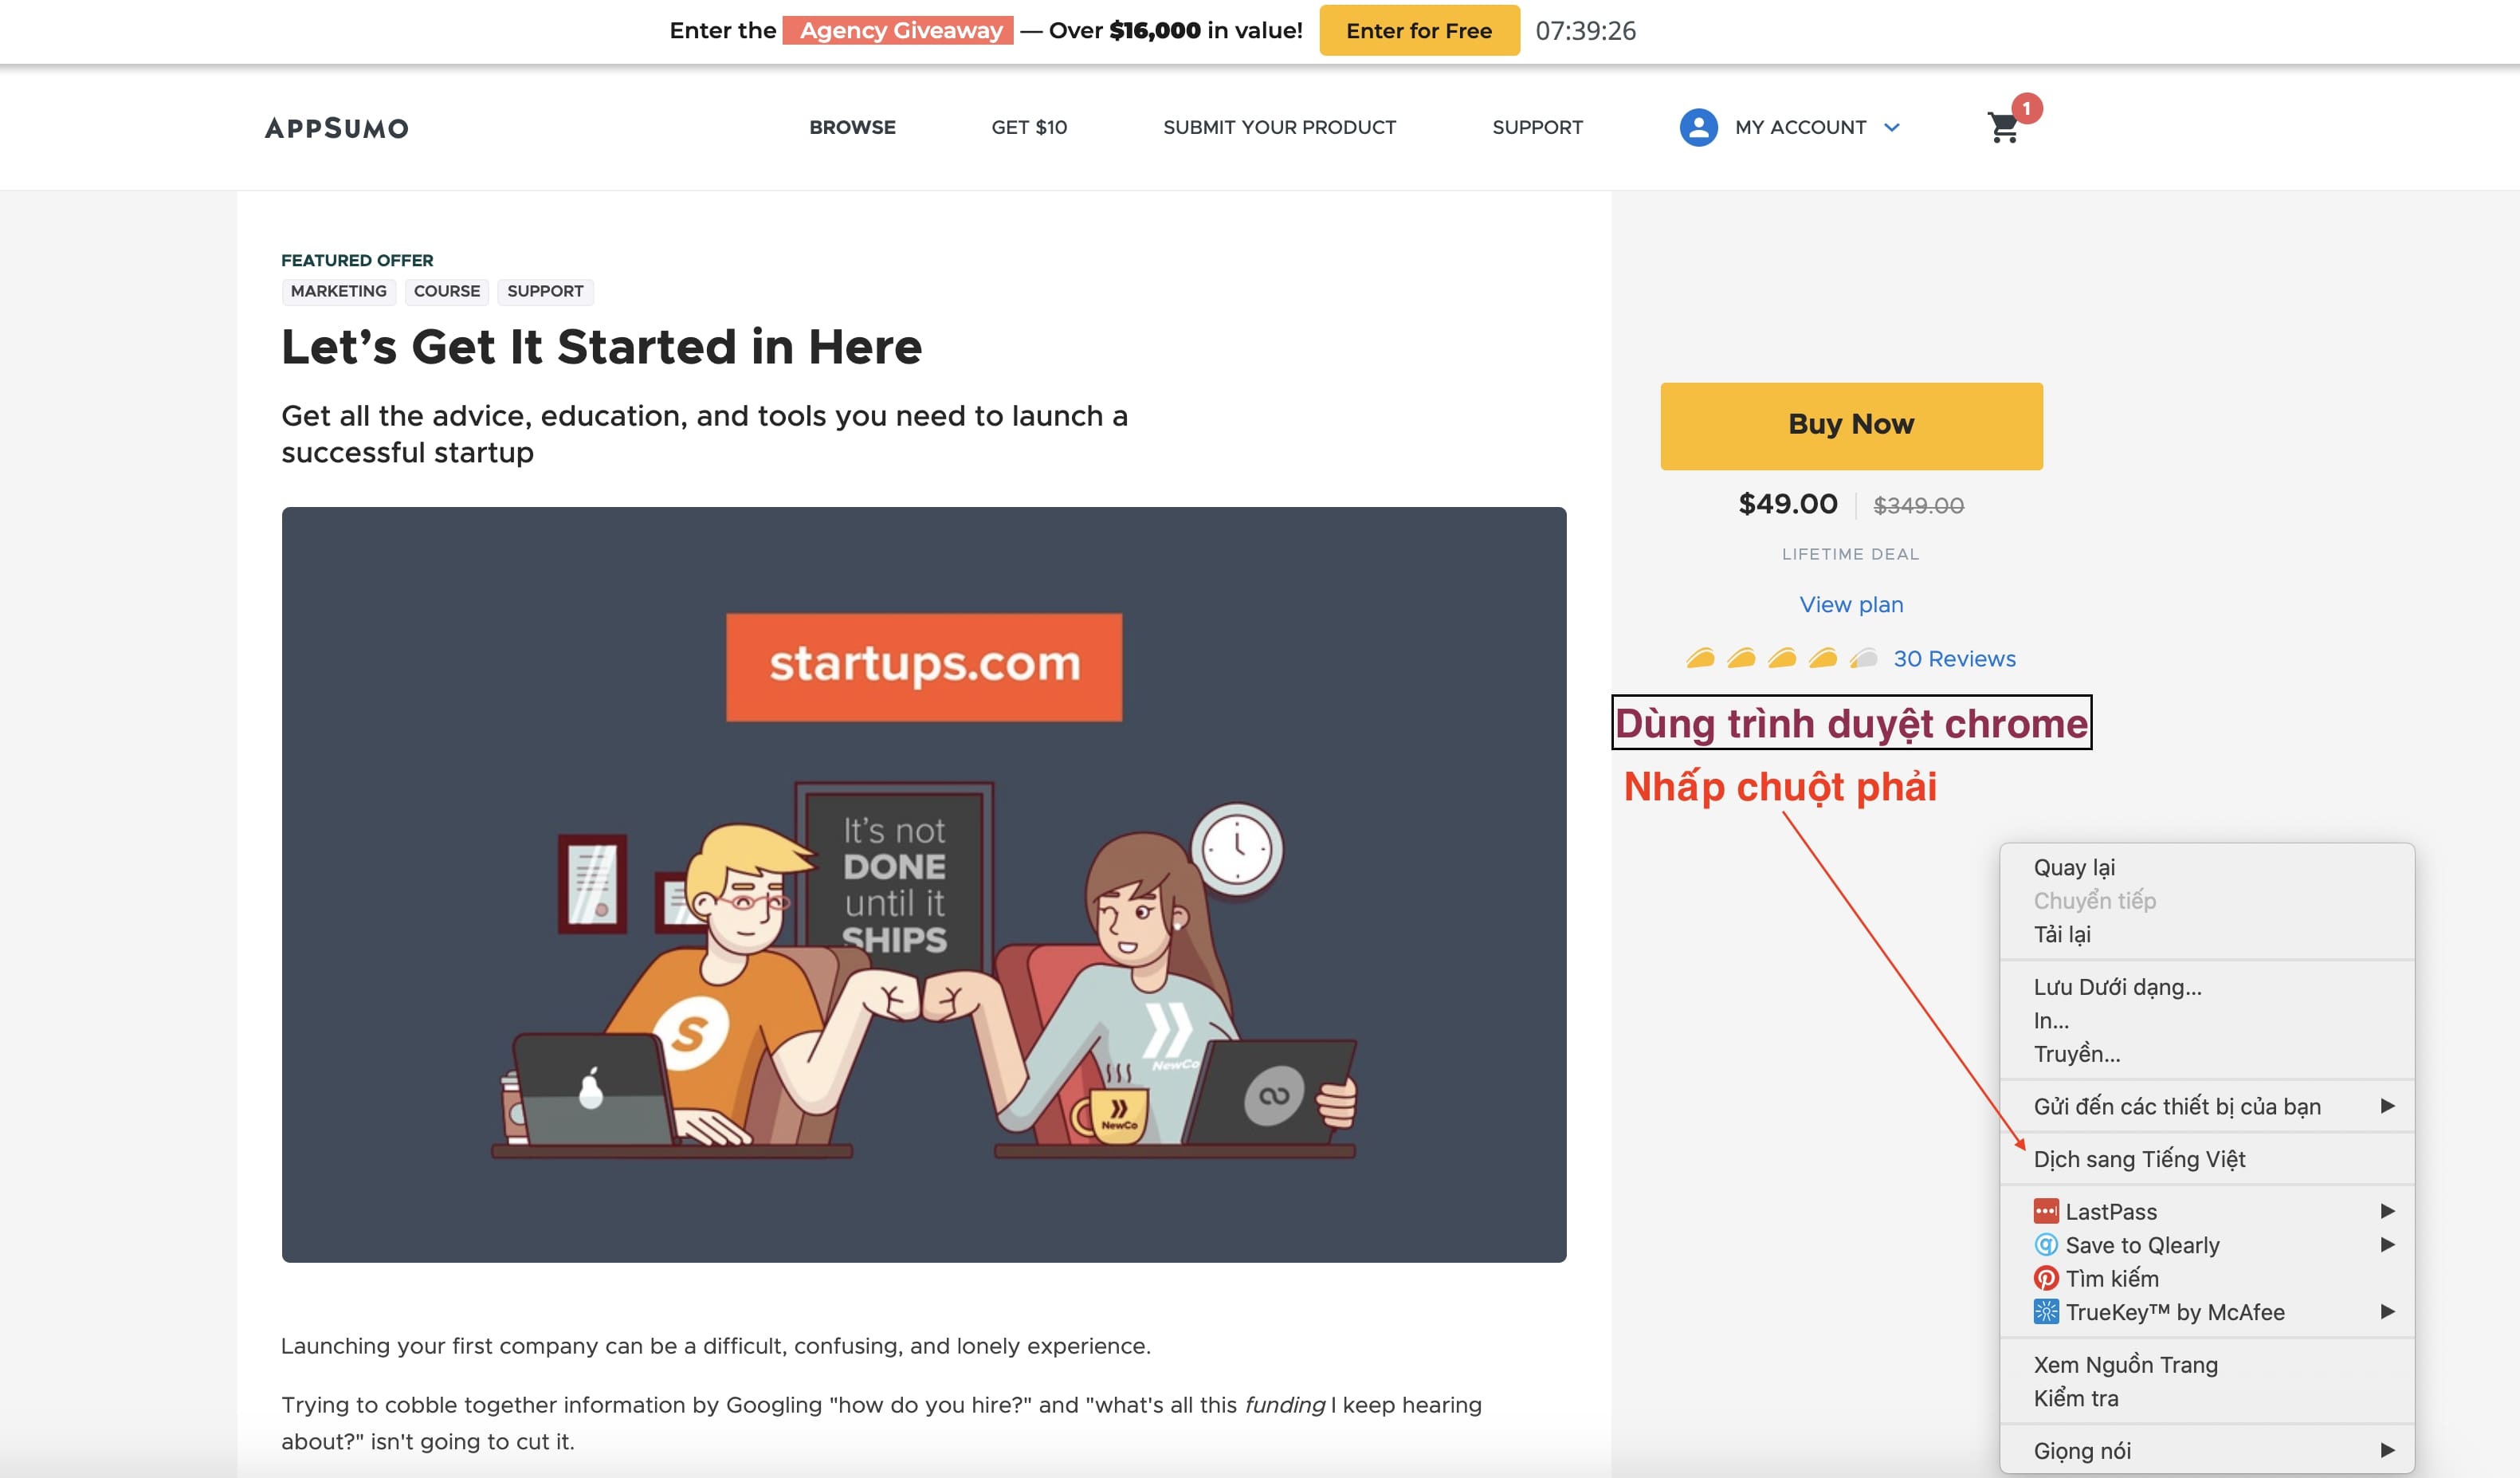Expand the Giọng nói submenu arrow
Screen dimensions: 2520x1478
tap(2387, 1450)
